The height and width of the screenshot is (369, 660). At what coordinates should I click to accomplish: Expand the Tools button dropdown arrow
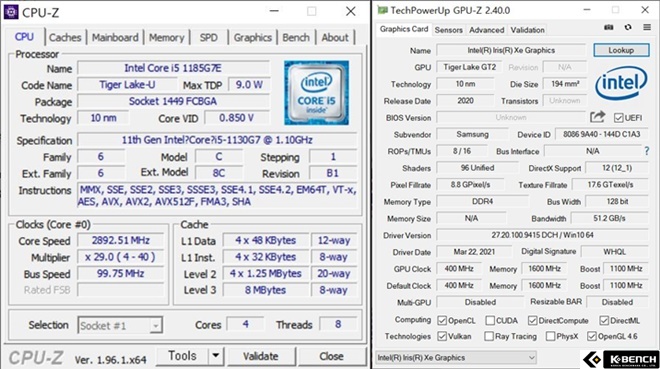click(216, 356)
